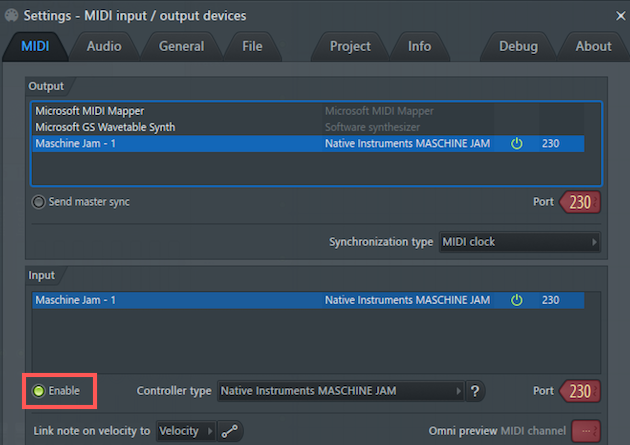Select Maschine Jam - 1 input row
Screen dimensions: 630x445
(x=308, y=300)
